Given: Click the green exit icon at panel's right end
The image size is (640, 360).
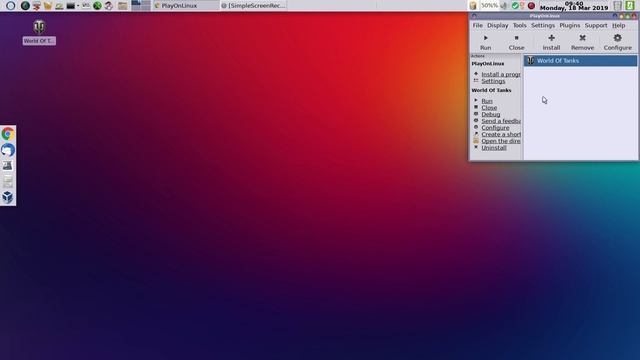Looking at the screenshot, I should click(x=630, y=6).
